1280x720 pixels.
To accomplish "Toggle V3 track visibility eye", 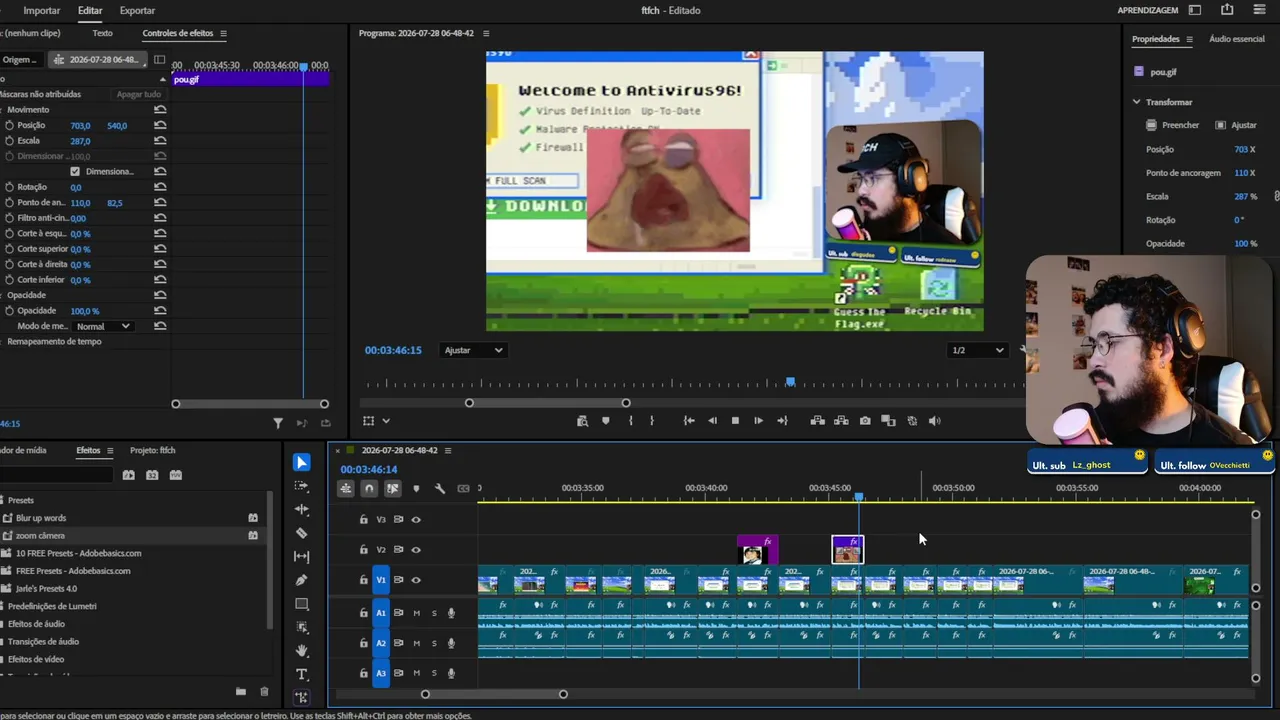I will (x=416, y=520).
